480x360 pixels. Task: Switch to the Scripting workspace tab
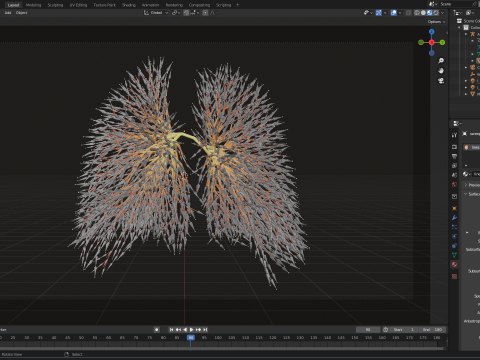(223, 5)
